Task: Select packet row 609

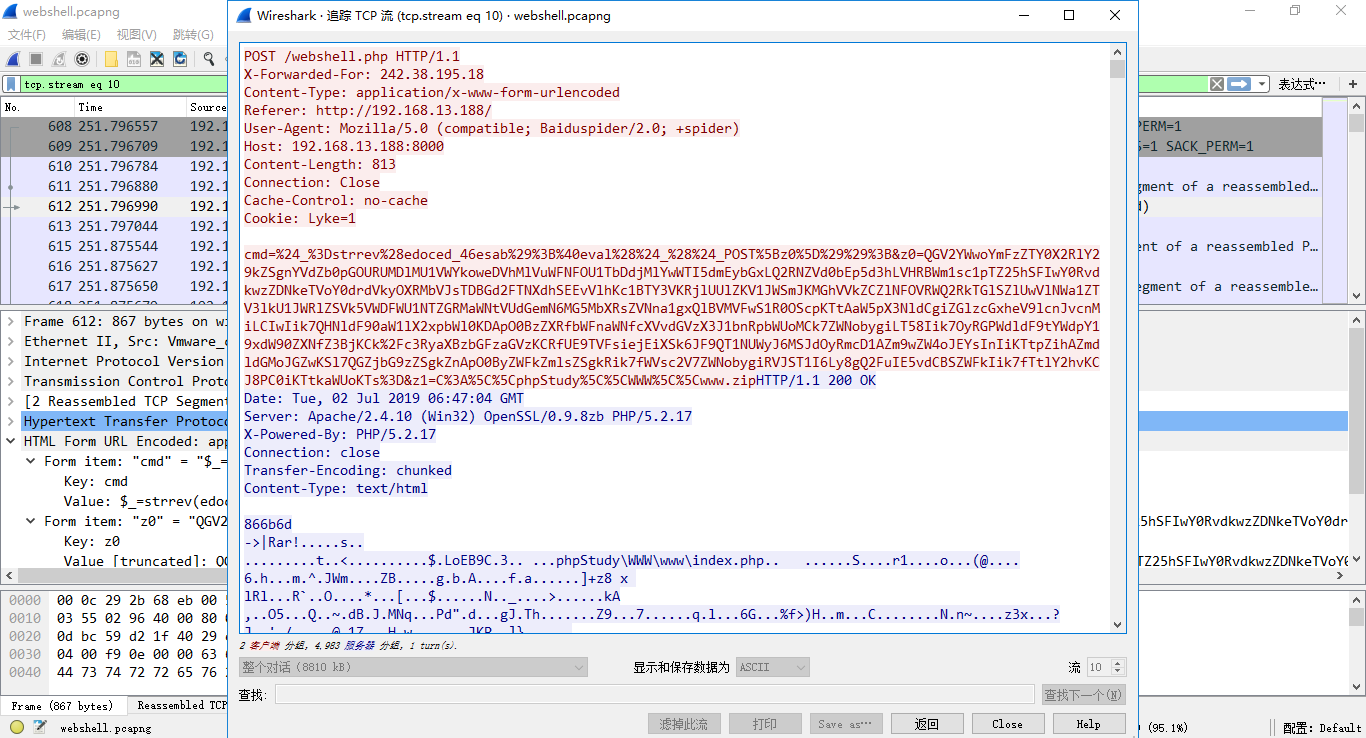Action: 114,146
